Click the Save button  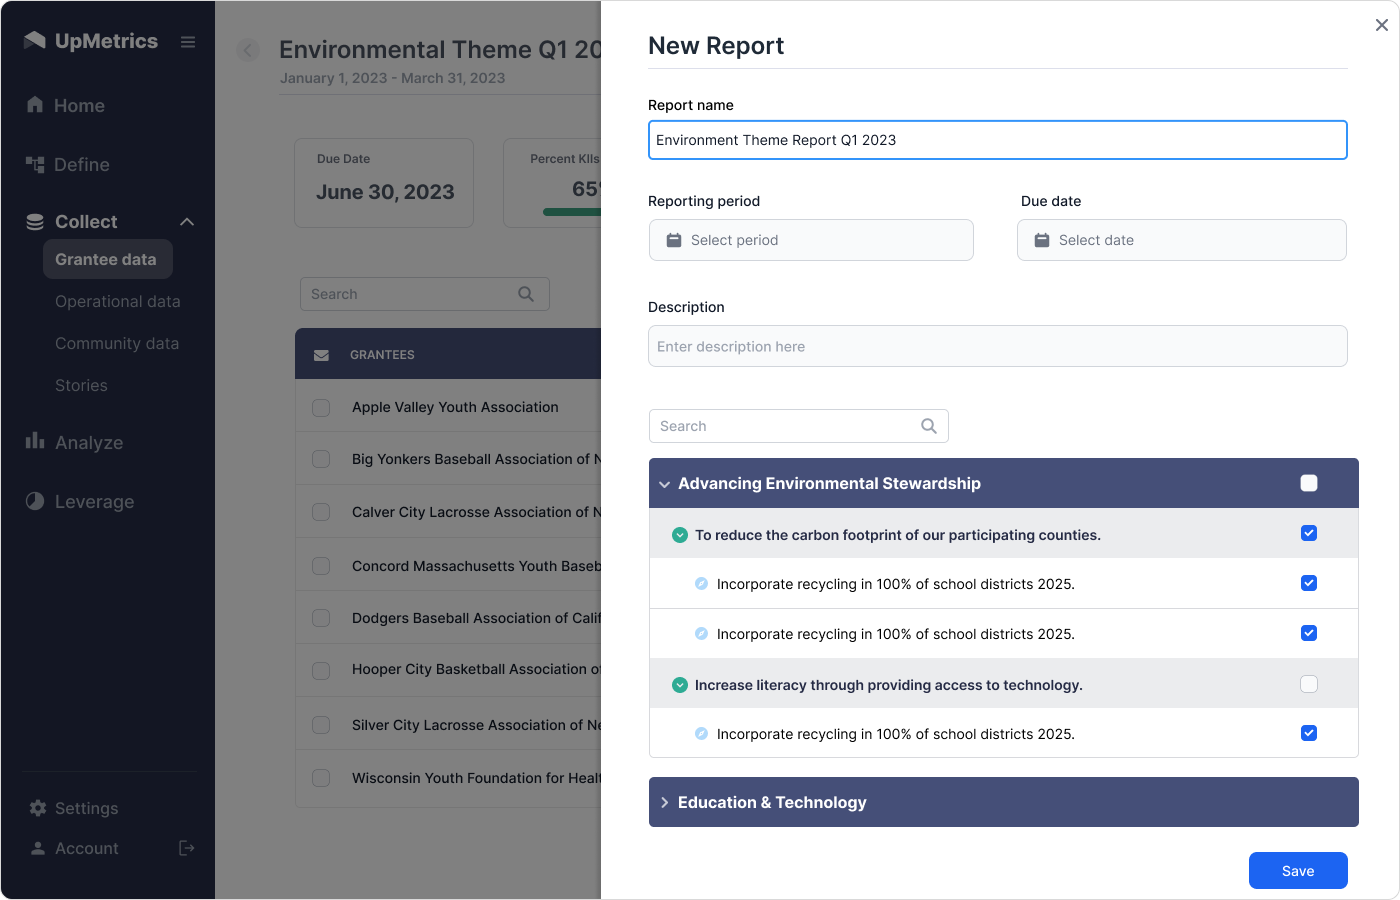coord(1297,870)
